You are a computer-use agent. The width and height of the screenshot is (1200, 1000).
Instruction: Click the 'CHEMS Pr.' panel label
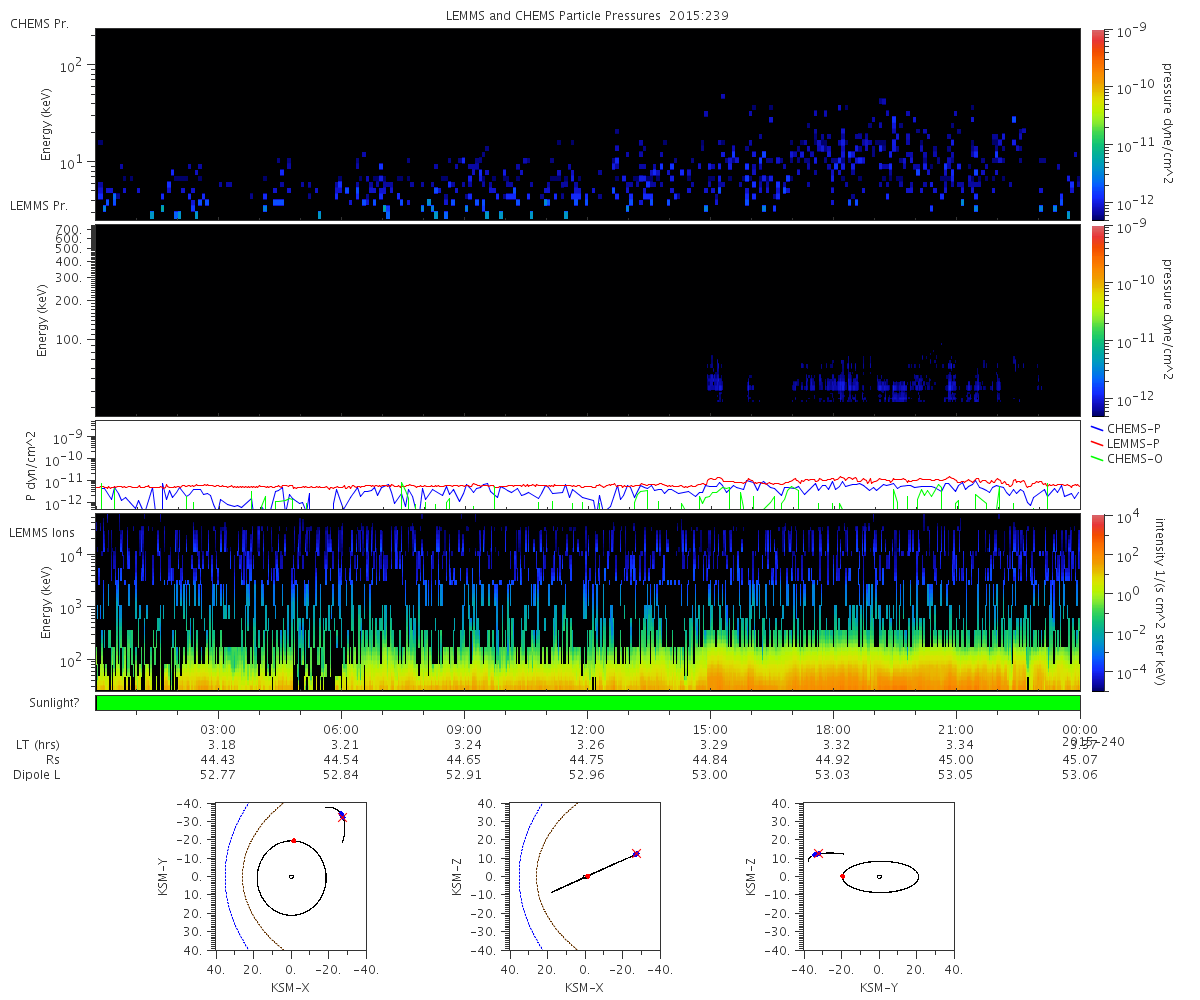(x=39, y=23)
